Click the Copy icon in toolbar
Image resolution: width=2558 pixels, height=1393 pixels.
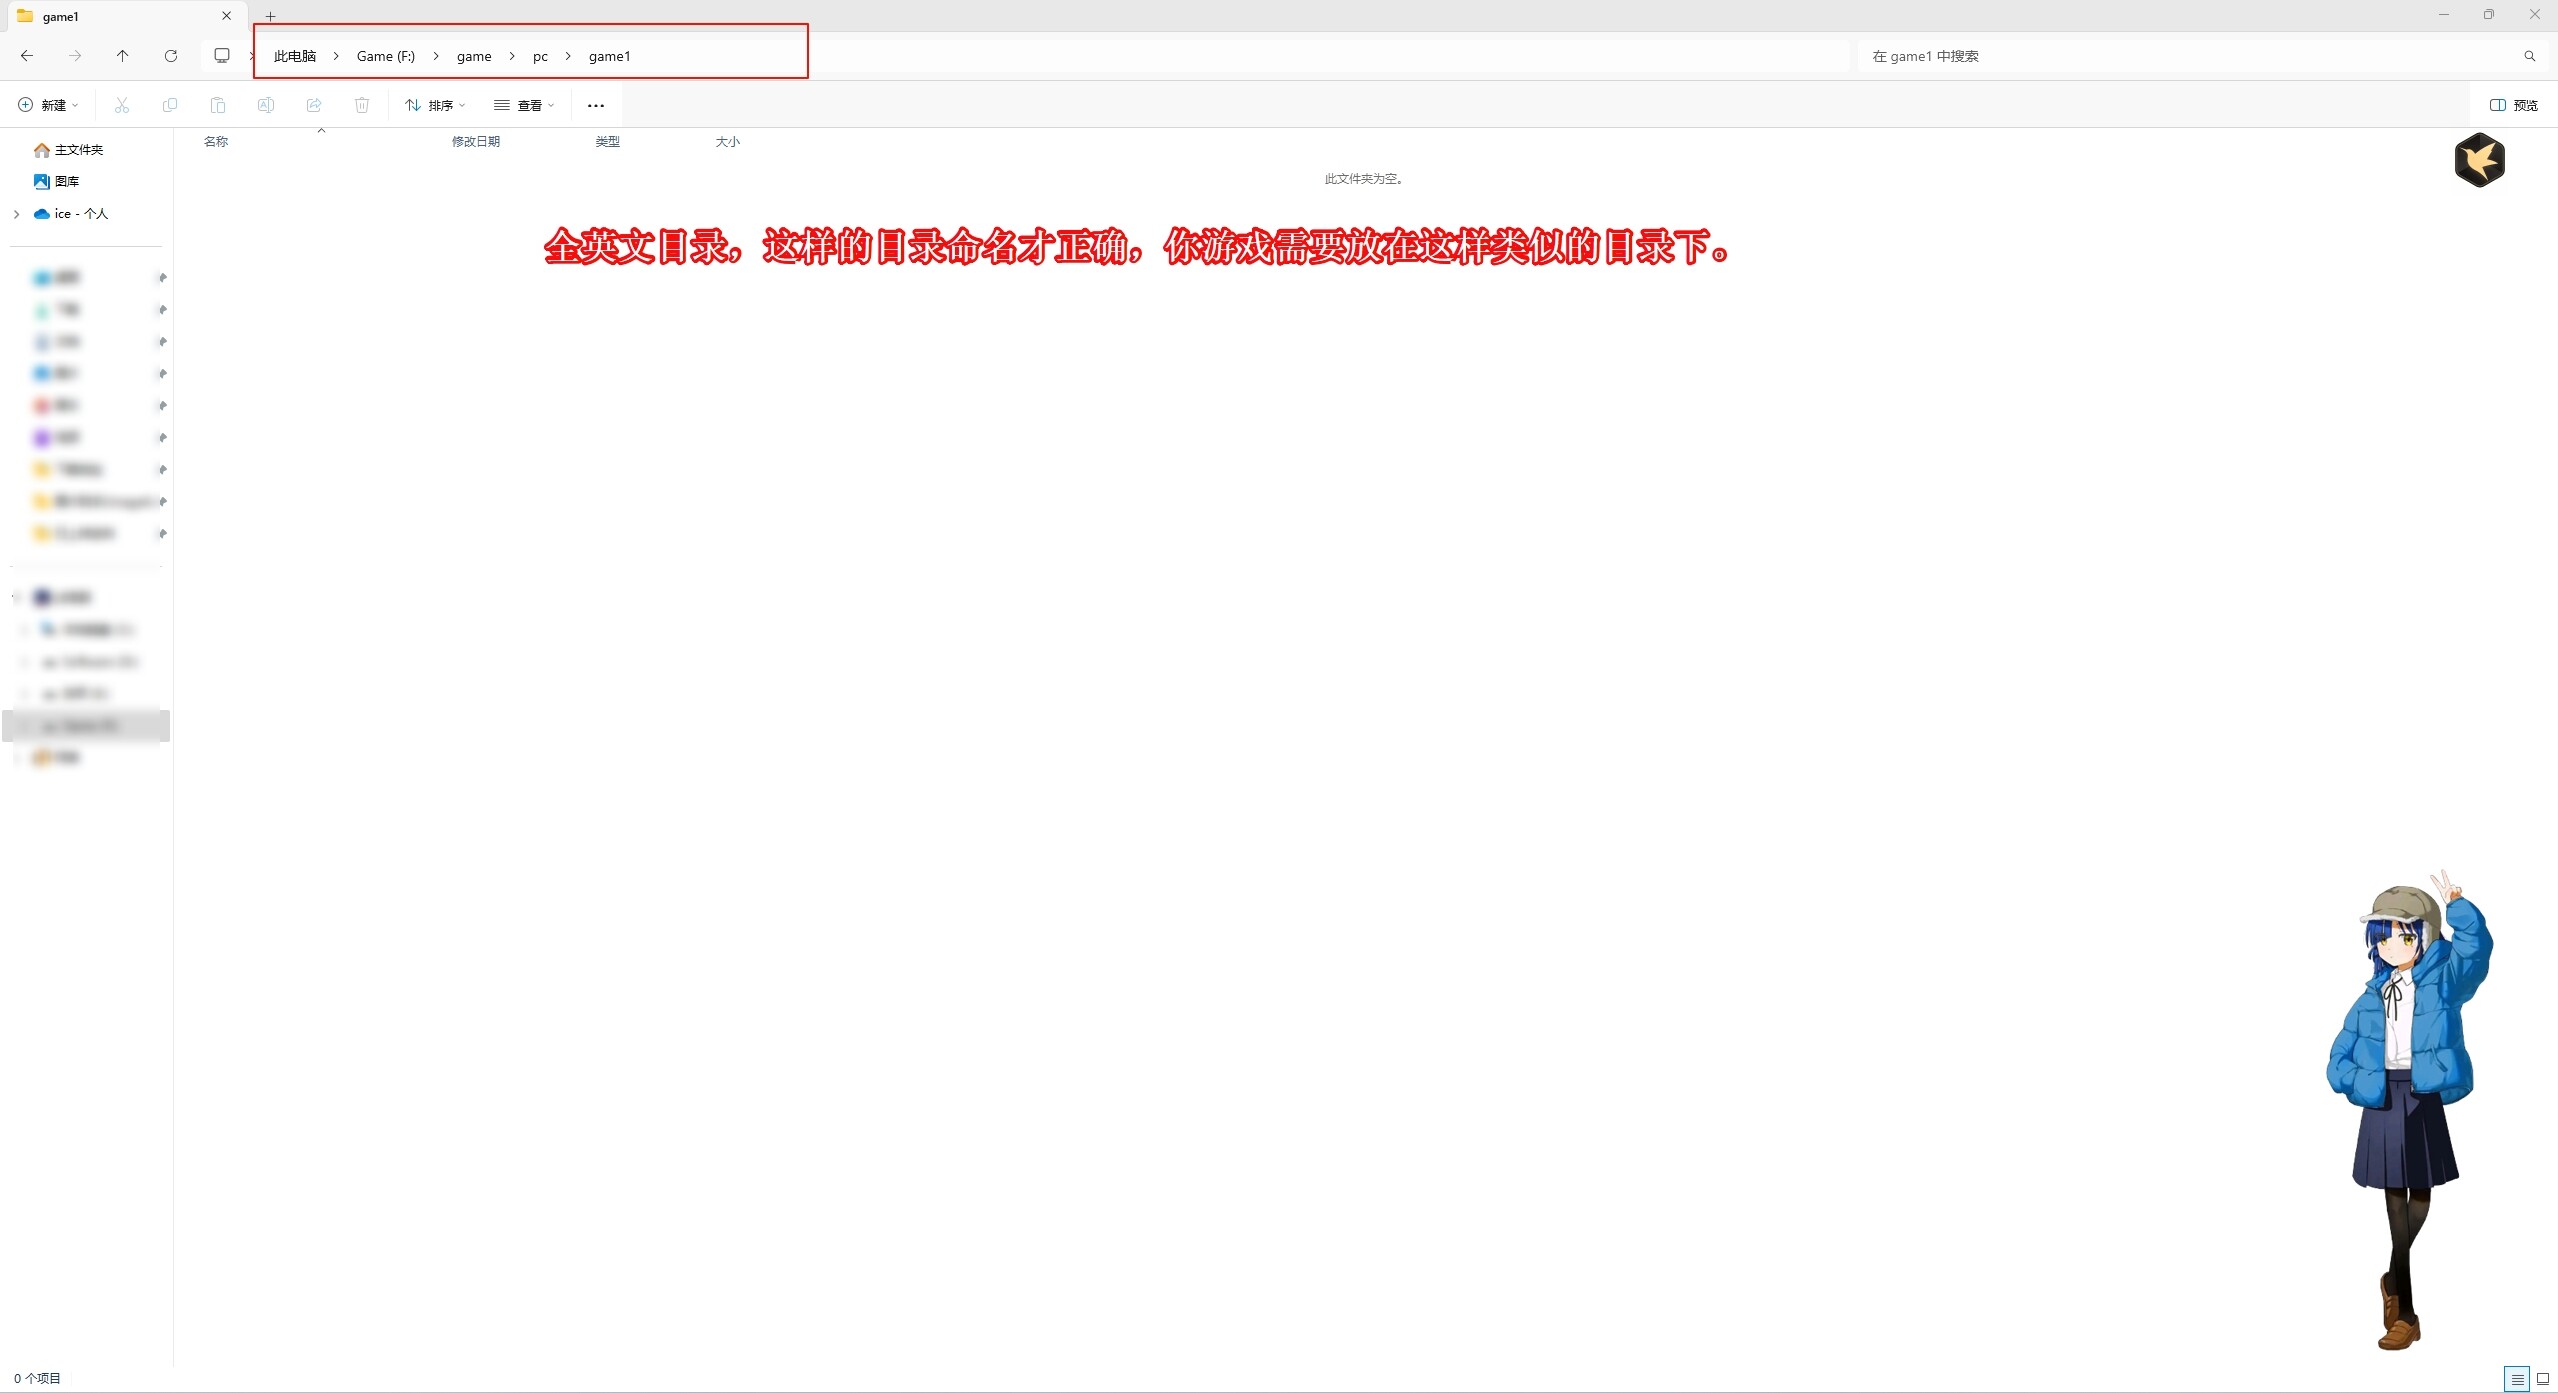[x=170, y=105]
